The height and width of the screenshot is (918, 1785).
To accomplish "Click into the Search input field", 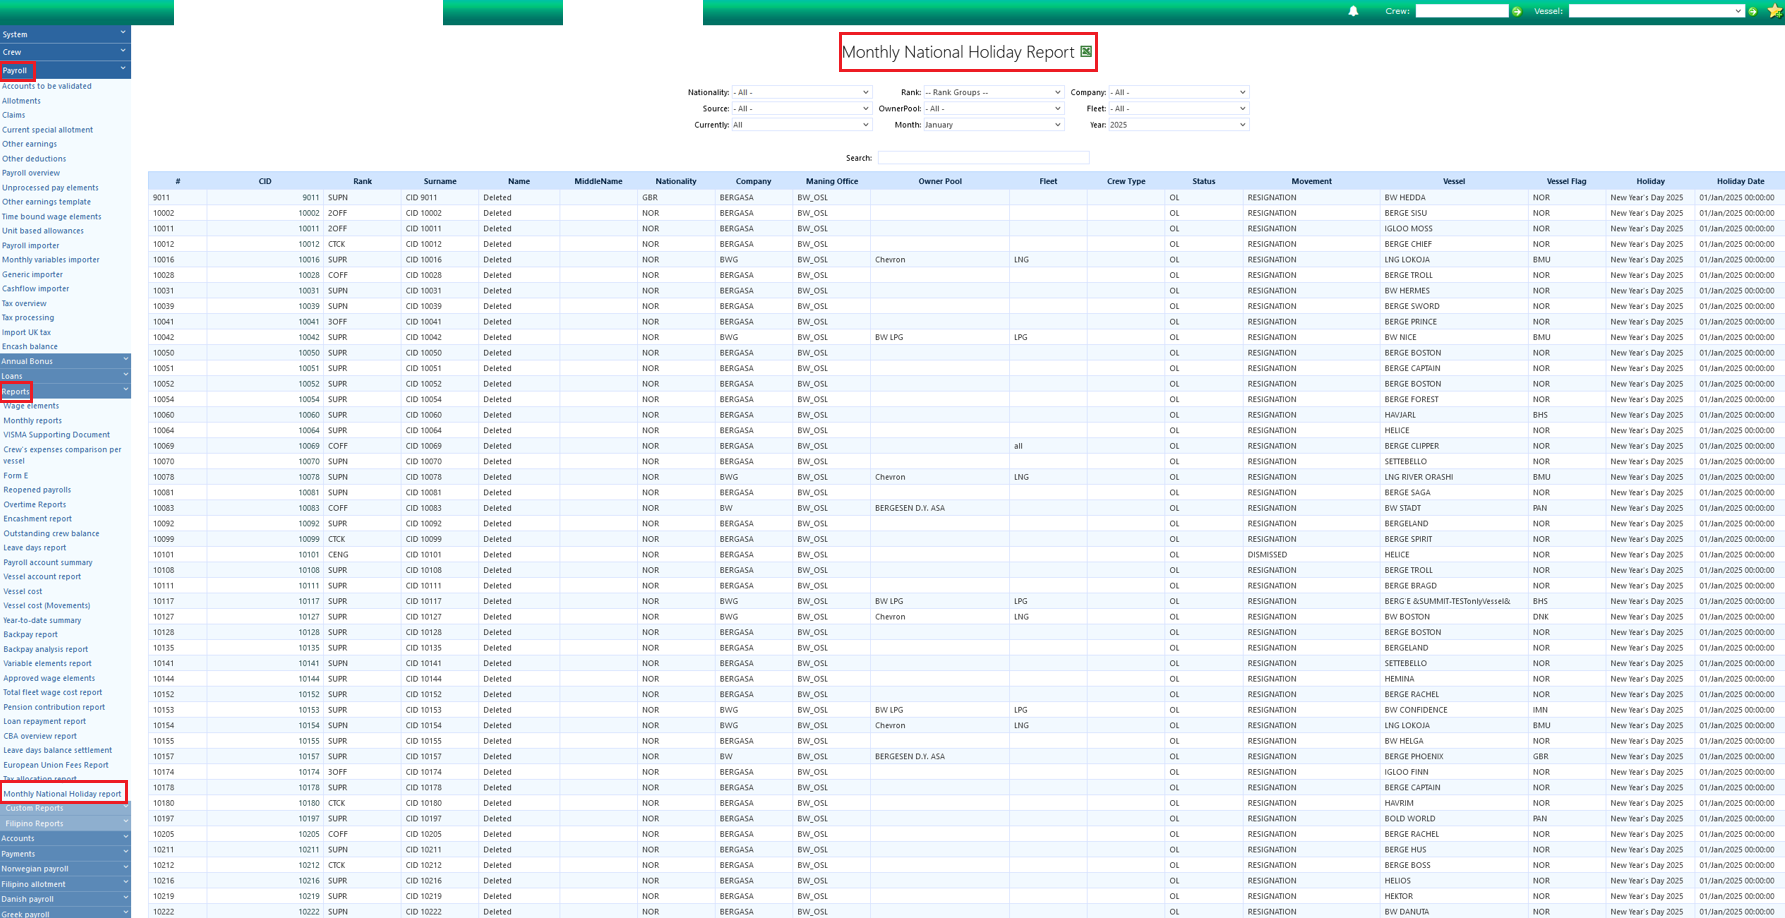I will [x=983, y=158].
